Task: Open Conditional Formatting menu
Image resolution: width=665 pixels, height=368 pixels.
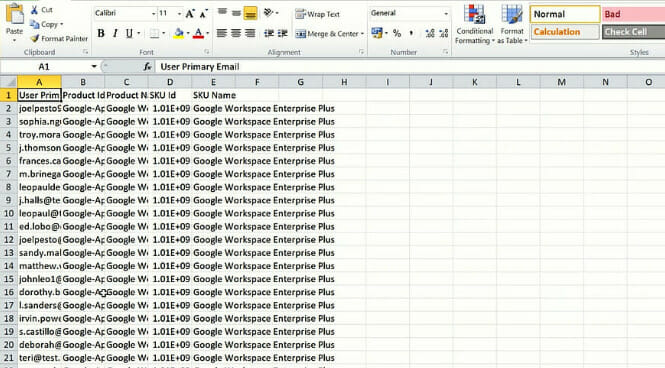Action: (x=475, y=25)
